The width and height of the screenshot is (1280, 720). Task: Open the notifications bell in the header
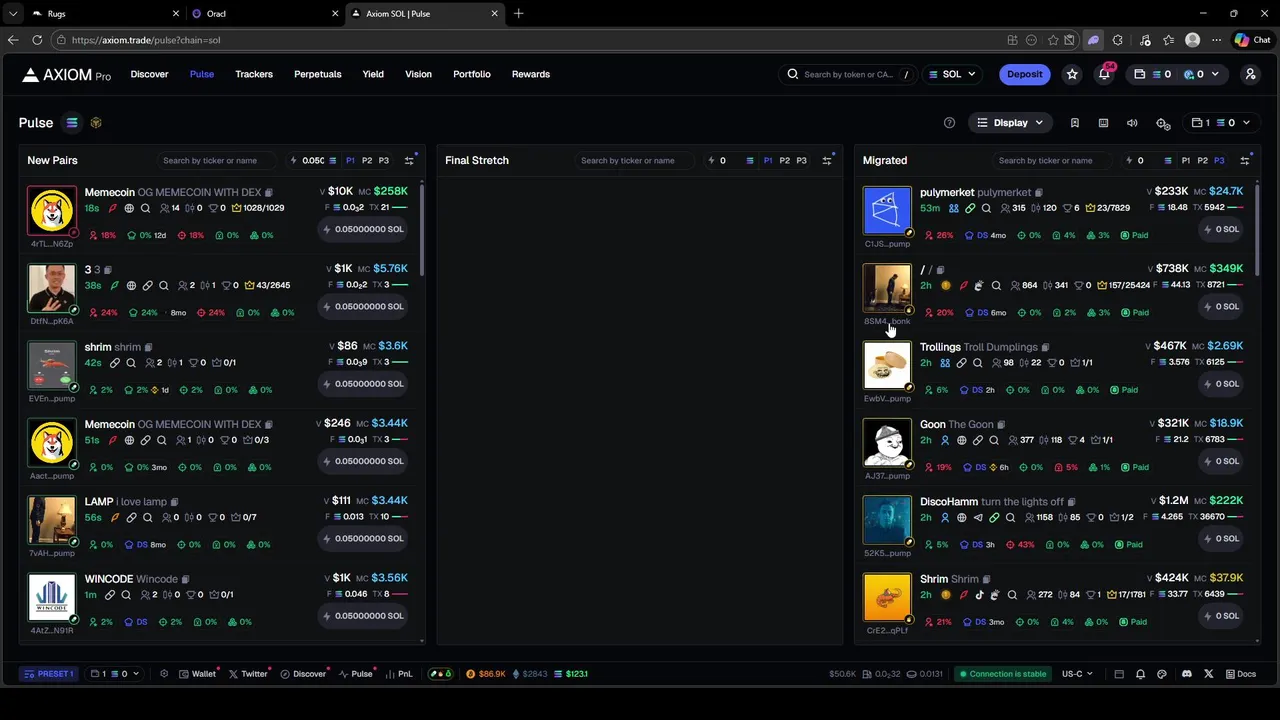[x=1104, y=74]
